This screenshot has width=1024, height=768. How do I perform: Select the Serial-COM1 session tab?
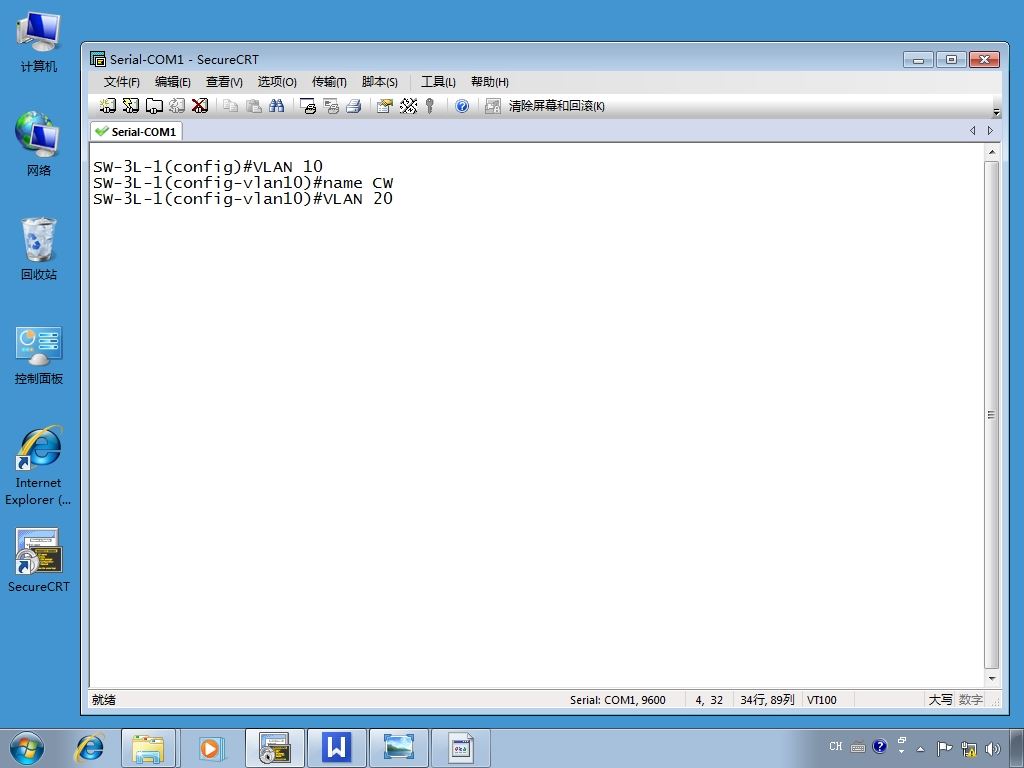136,131
